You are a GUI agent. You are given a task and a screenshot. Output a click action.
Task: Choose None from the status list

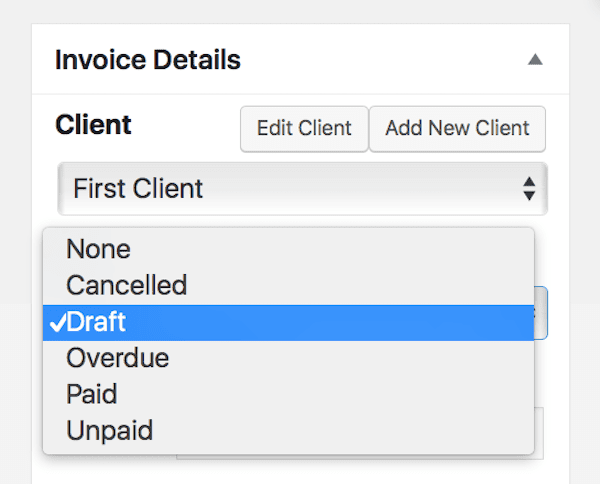coord(289,249)
